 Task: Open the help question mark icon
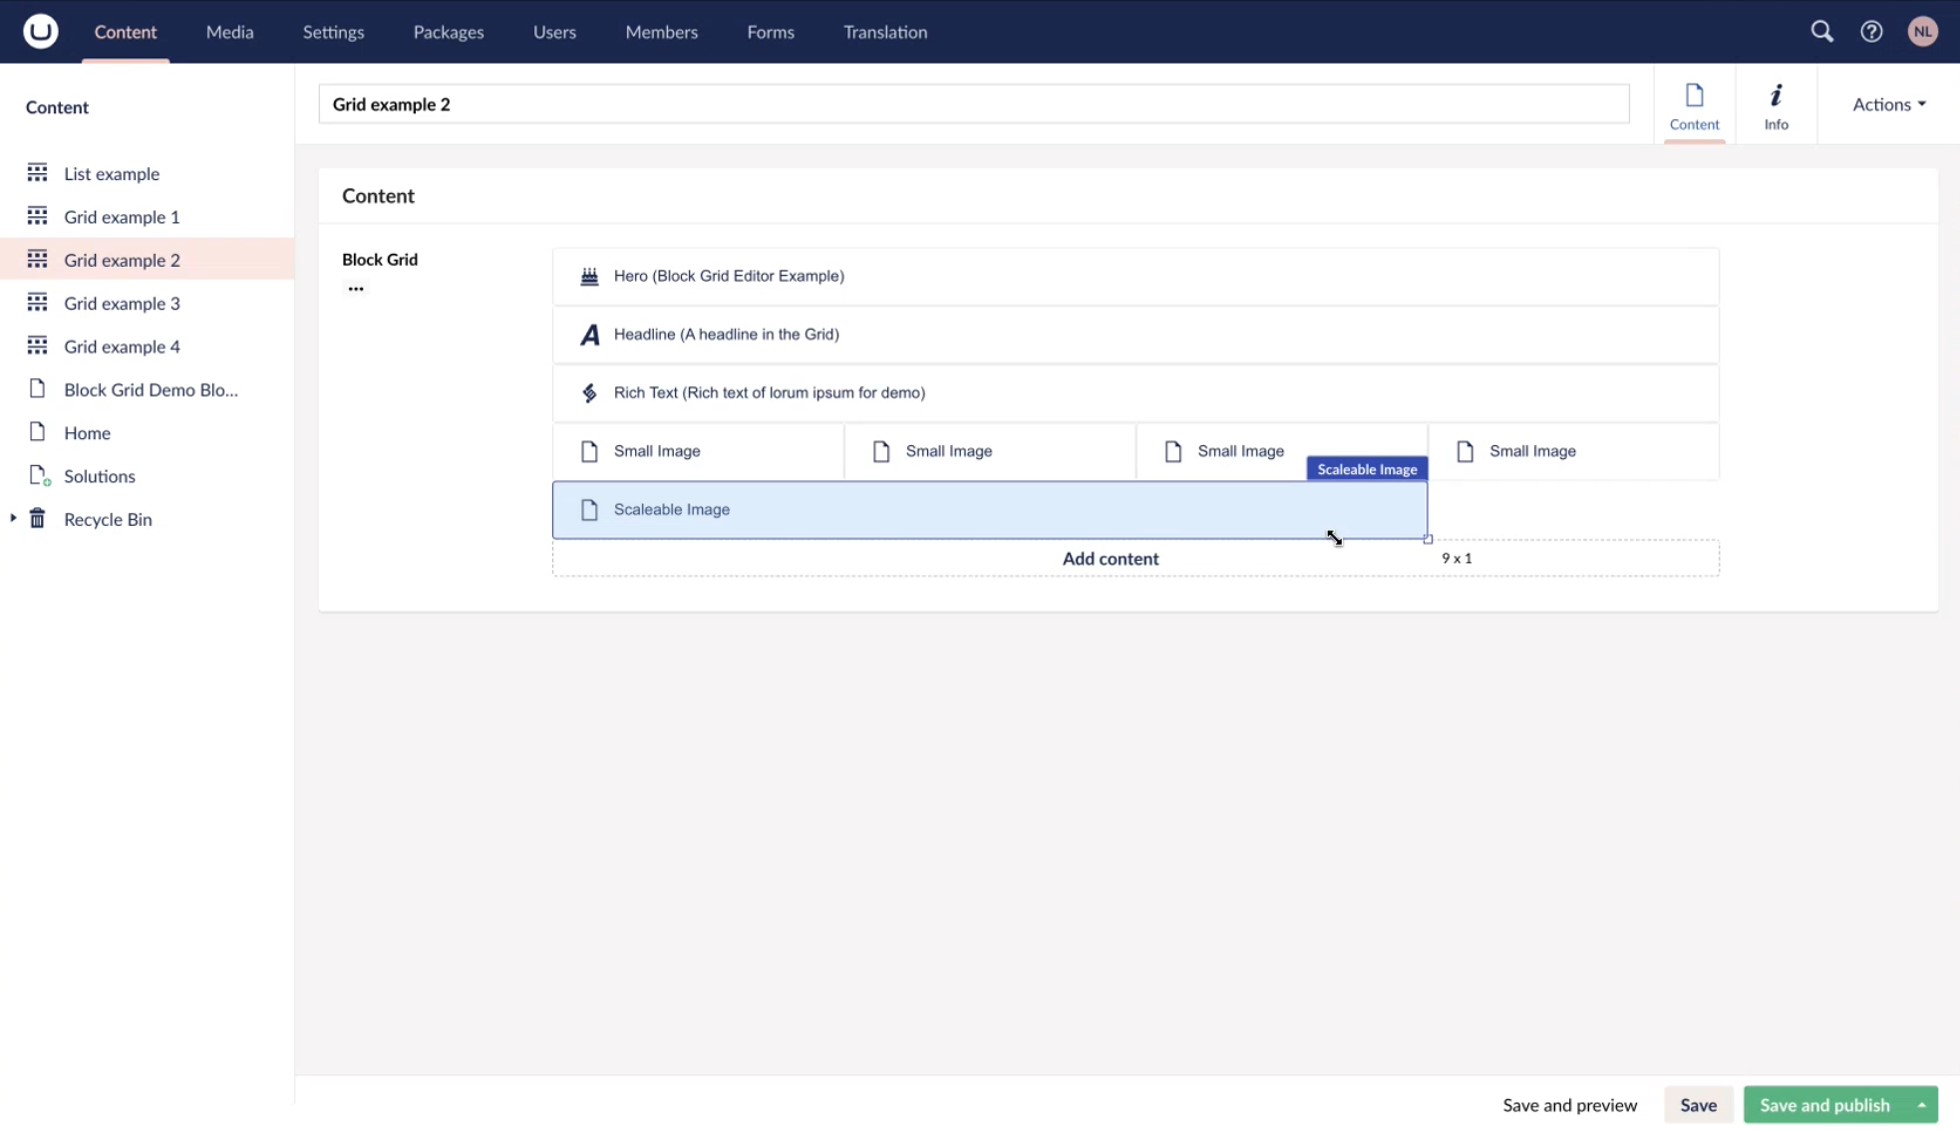click(x=1871, y=31)
